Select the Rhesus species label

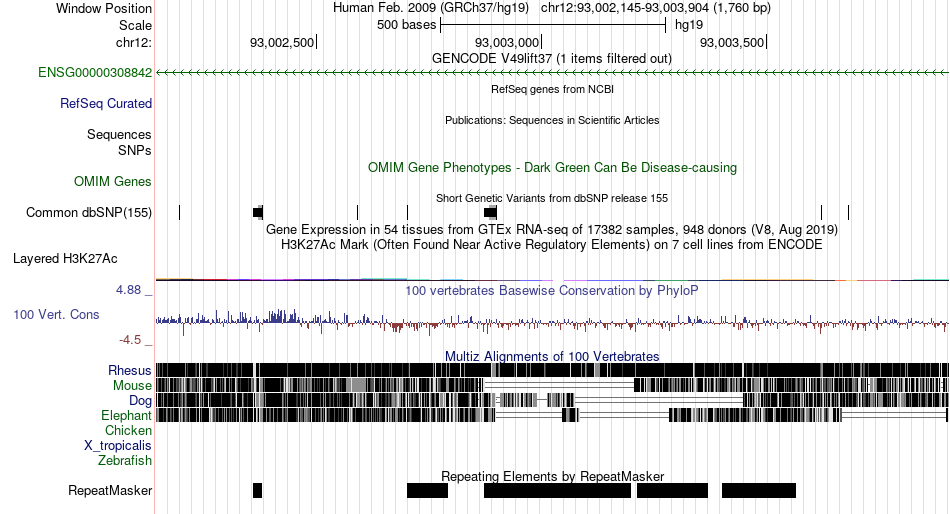130,370
